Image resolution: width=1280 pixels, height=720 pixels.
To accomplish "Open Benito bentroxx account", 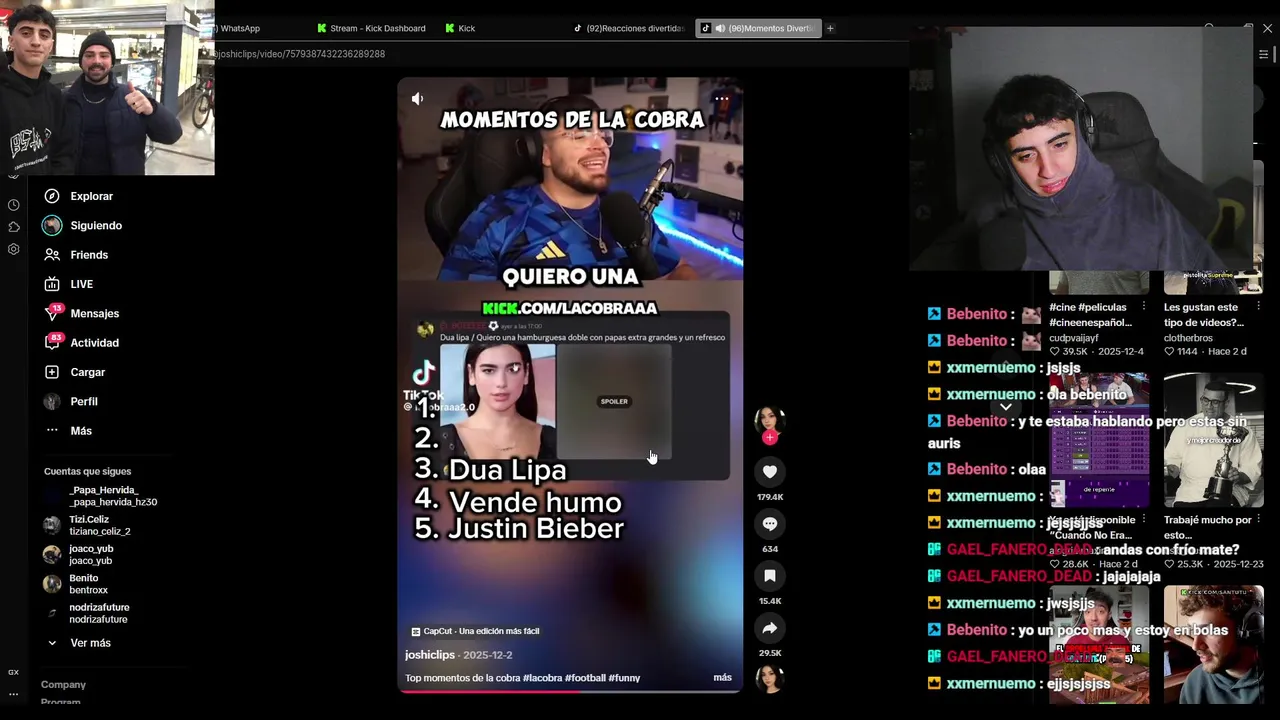I will (76, 583).
